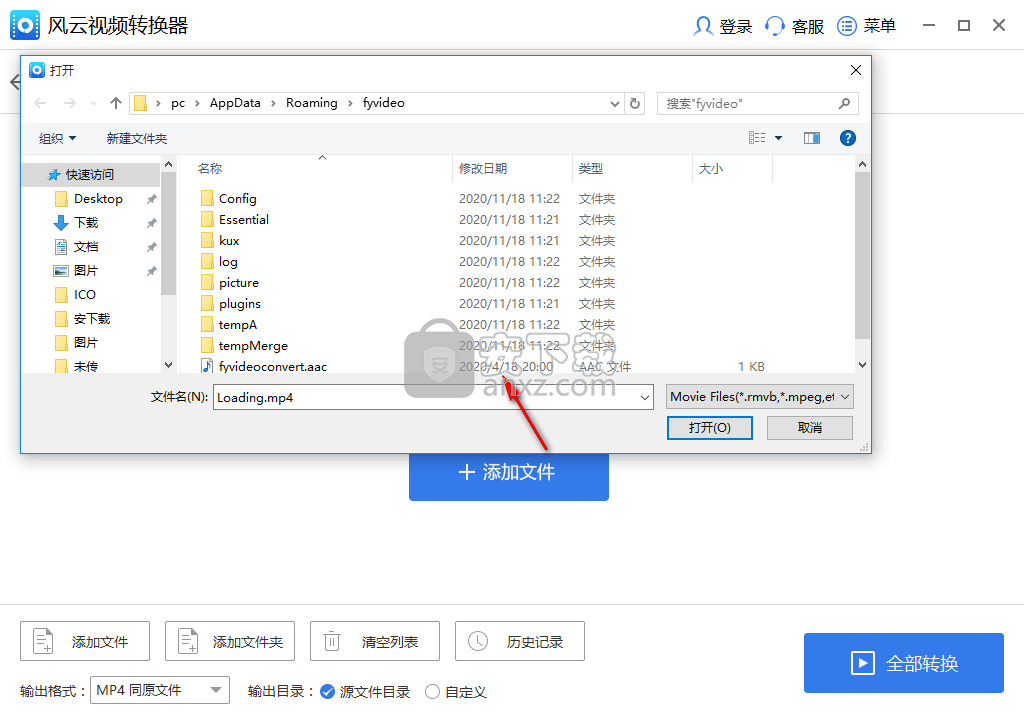This screenshot has height=720, width=1024.
Task: Open 下载 downloads in quick access
Action: point(86,223)
